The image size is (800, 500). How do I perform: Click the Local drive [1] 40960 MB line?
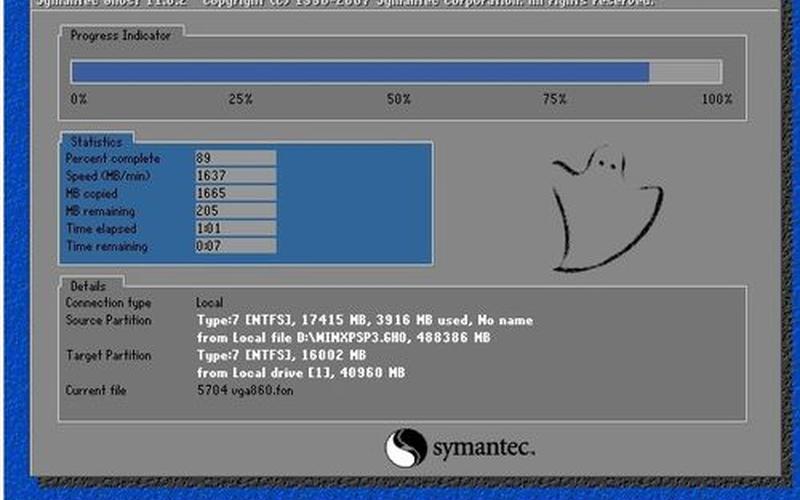click(301, 373)
